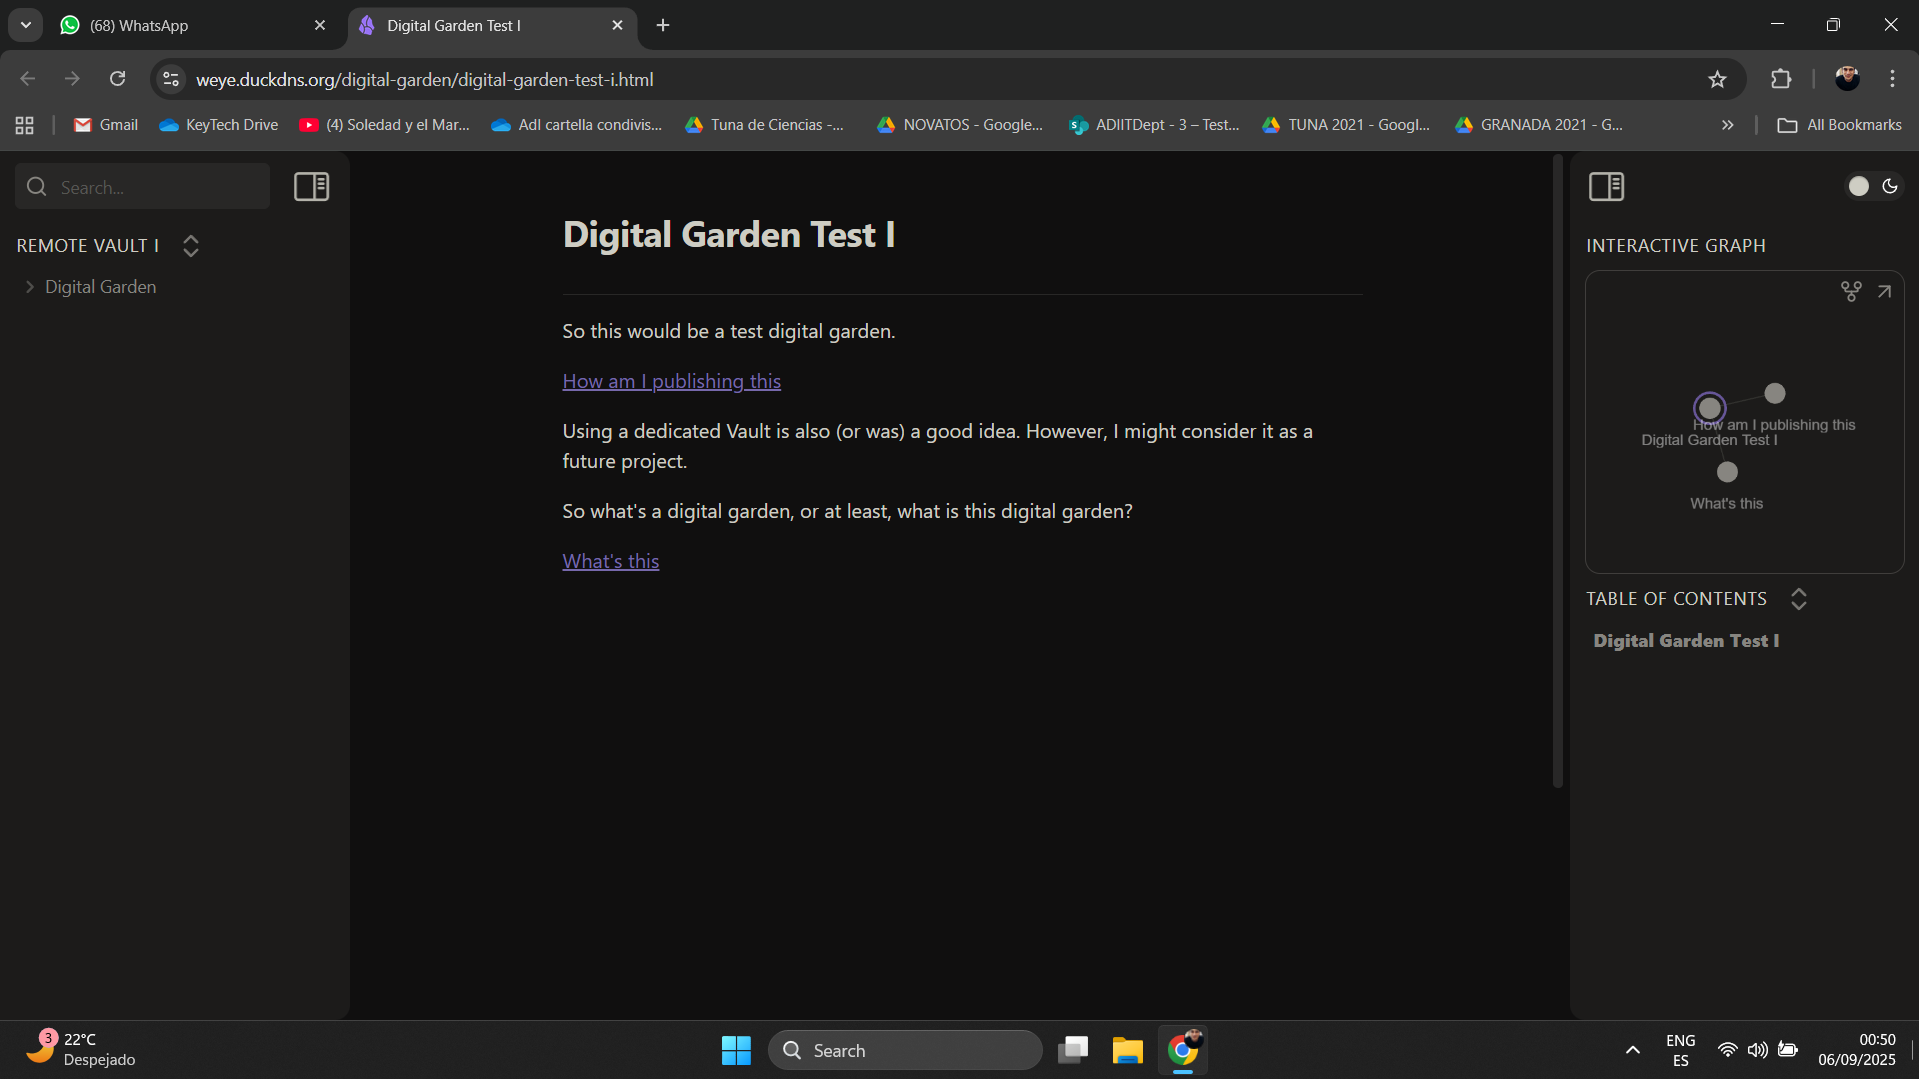Open graph settings via node icon

coord(1850,290)
